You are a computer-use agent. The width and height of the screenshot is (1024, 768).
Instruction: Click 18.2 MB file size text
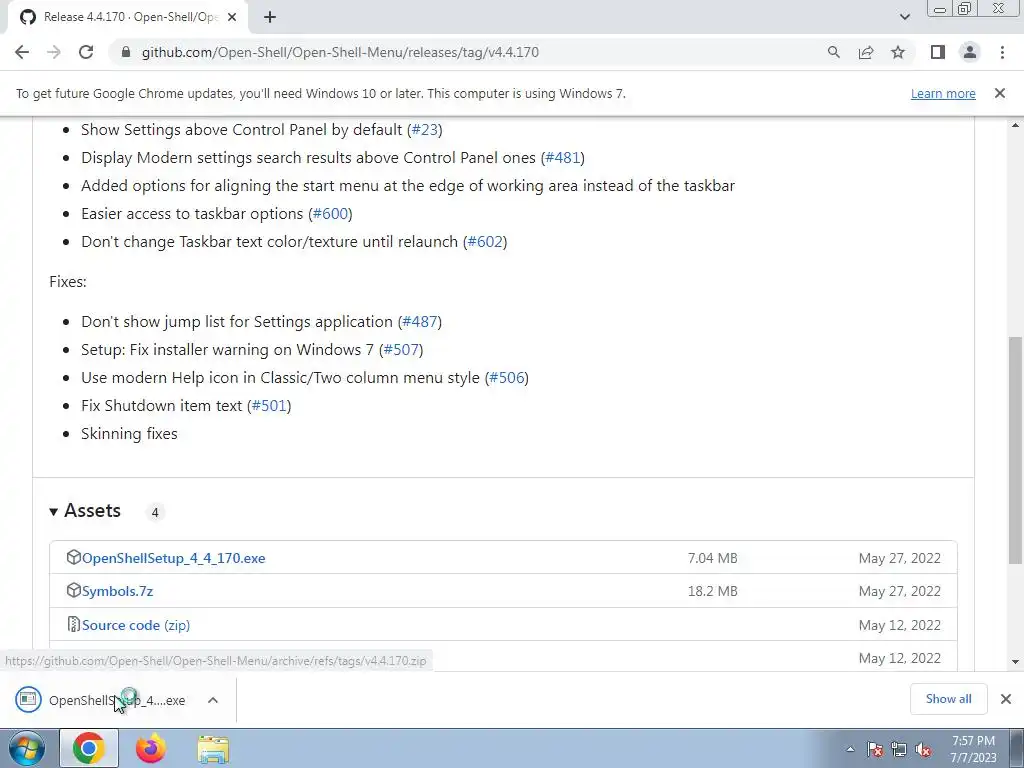[x=712, y=591]
